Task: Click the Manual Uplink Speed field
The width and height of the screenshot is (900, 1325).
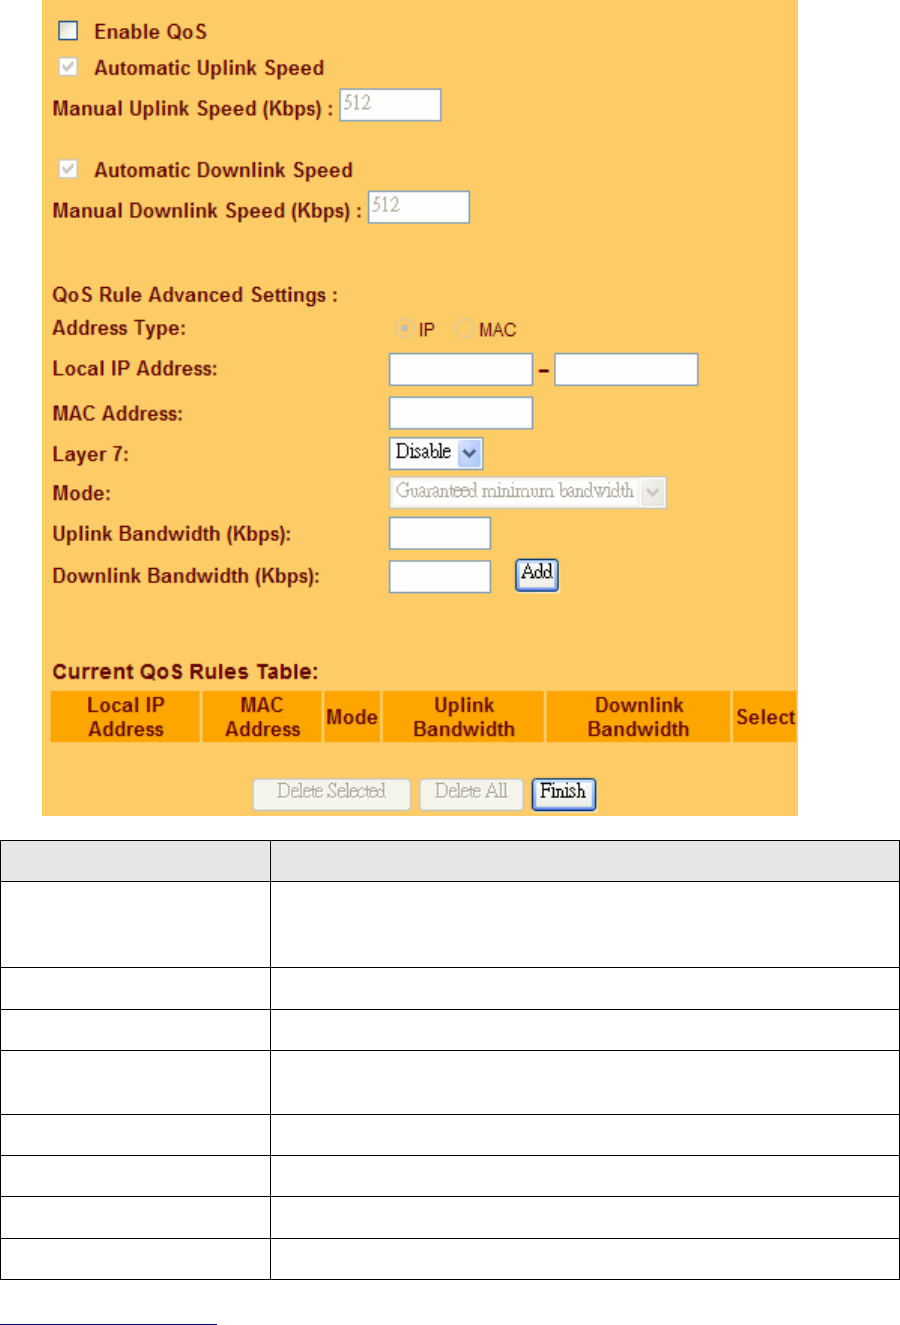Action: 390,104
